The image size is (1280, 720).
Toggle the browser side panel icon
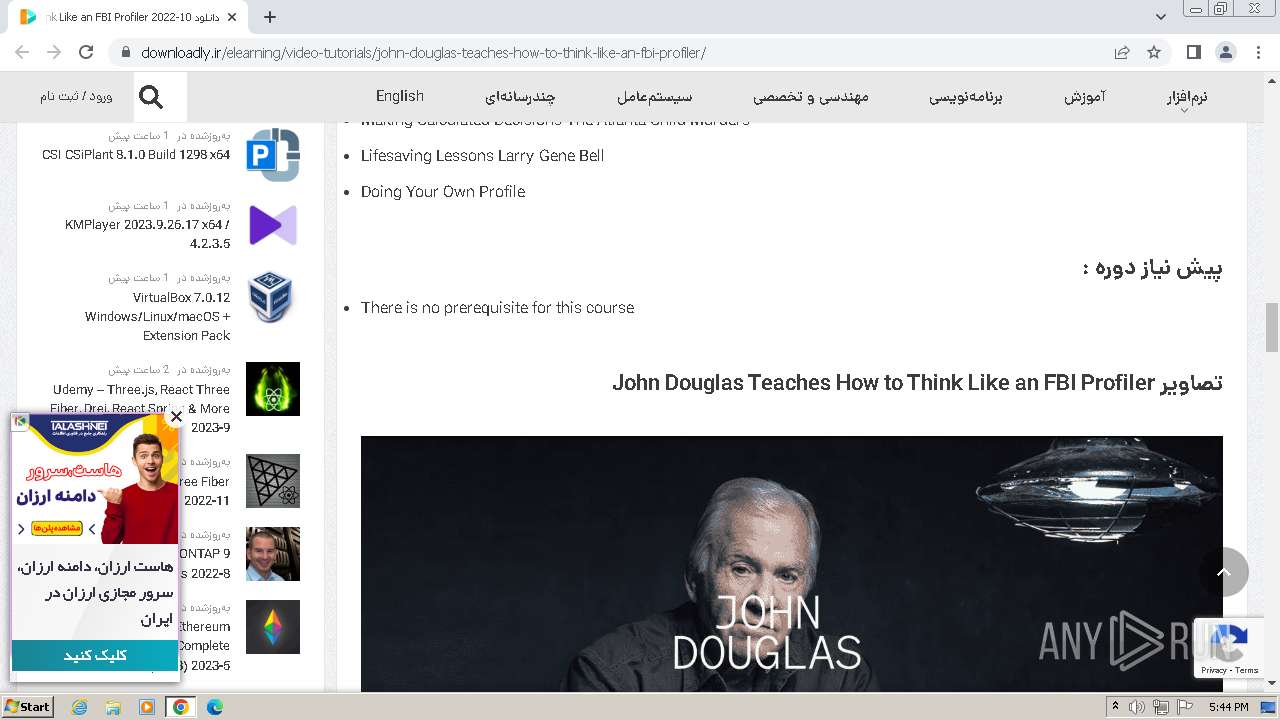(1194, 52)
